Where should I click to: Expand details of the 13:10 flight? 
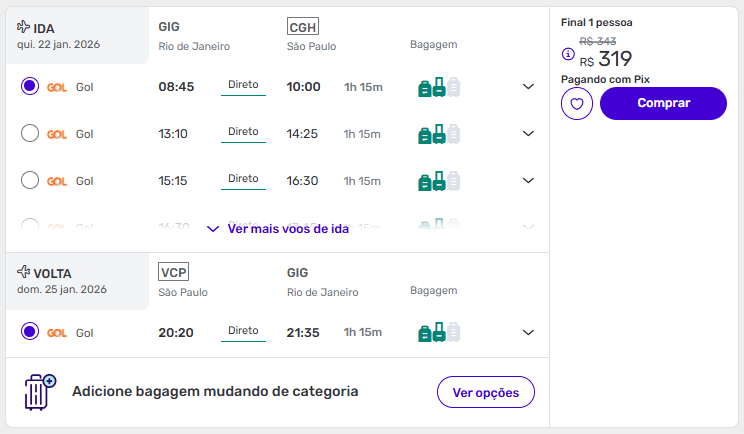point(529,134)
